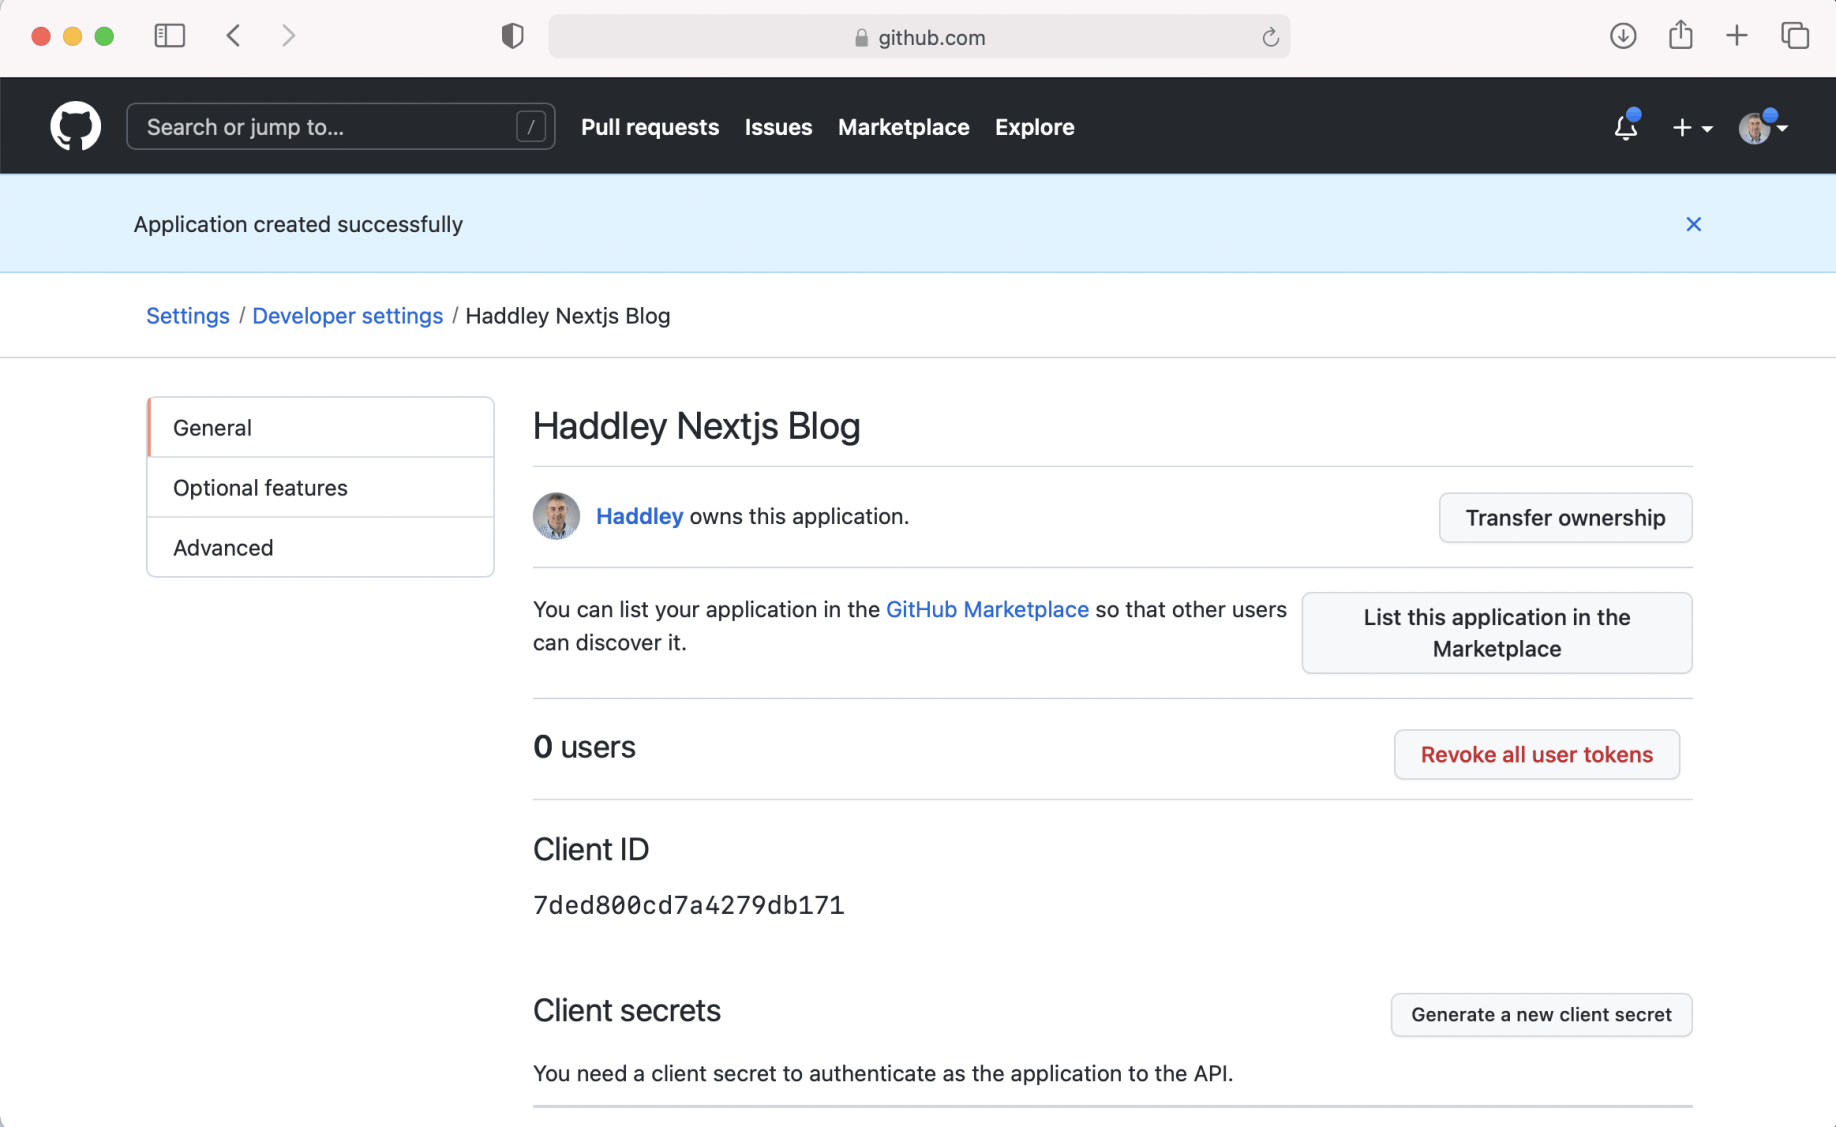Click the GitHub Octocat logo
This screenshot has height=1127, width=1836.
tap(76, 127)
